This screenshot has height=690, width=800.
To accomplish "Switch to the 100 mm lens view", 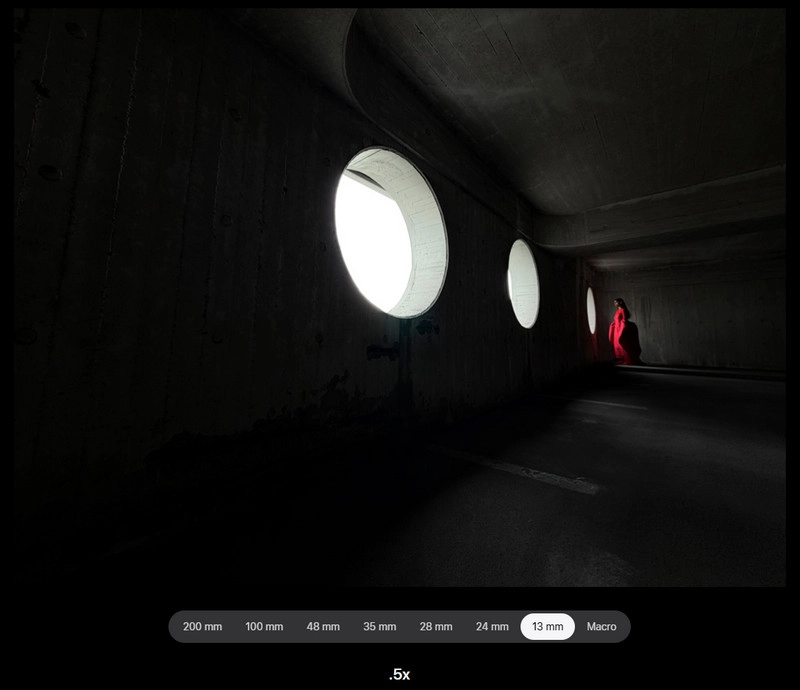I will point(264,627).
